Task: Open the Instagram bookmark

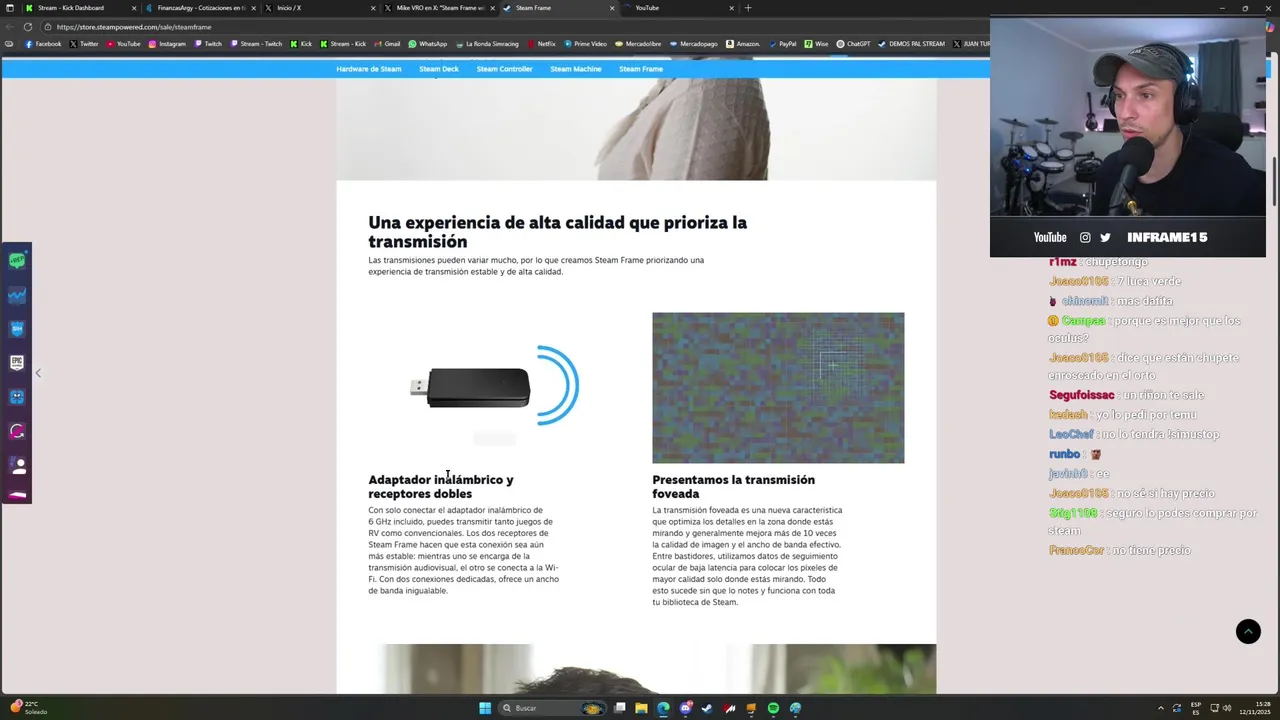Action: (x=167, y=44)
